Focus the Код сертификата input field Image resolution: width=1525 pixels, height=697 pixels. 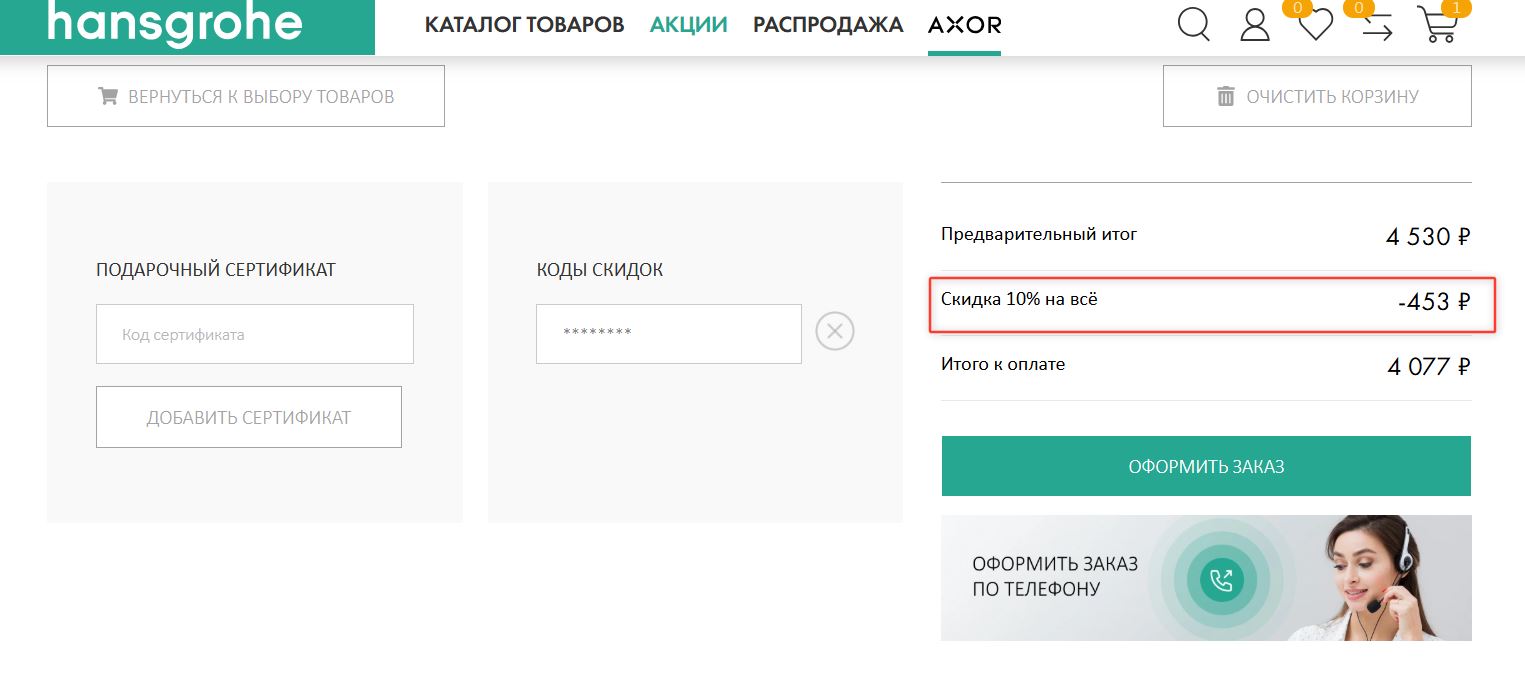tap(254, 334)
